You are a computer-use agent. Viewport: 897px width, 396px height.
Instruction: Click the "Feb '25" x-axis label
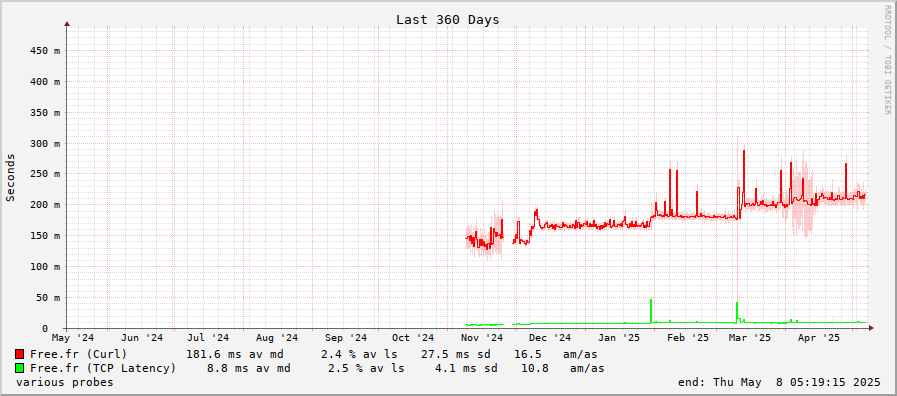[x=688, y=338]
